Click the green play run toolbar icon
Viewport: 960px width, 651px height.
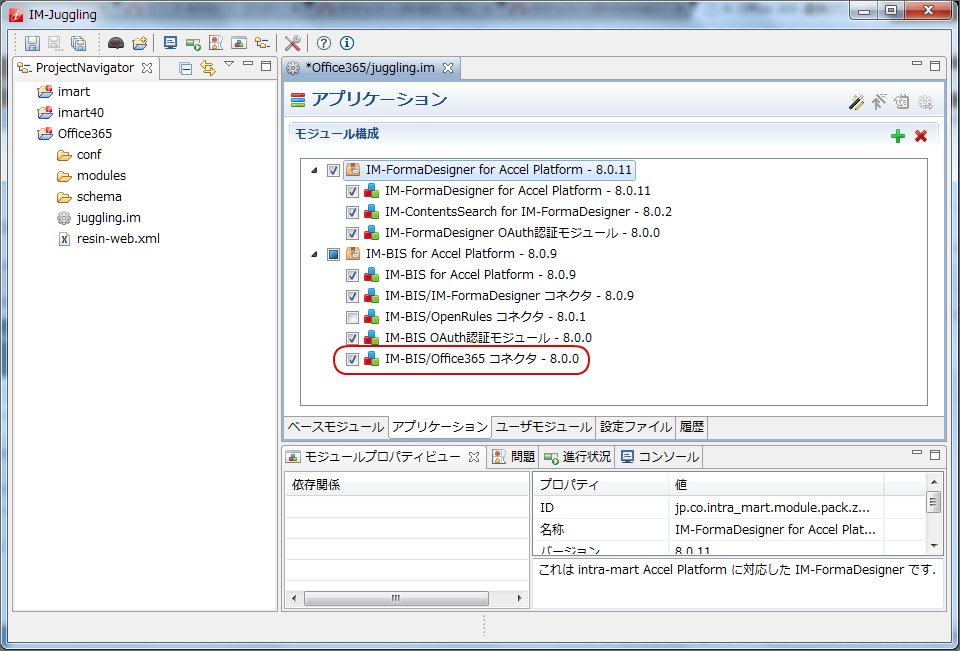tap(193, 43)
